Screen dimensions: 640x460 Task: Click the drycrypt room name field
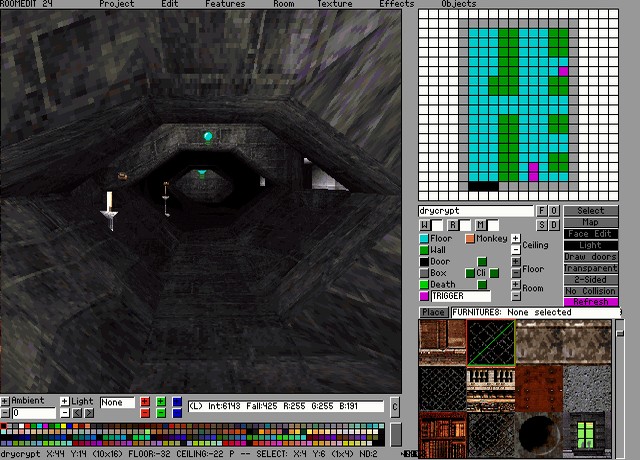476,211
